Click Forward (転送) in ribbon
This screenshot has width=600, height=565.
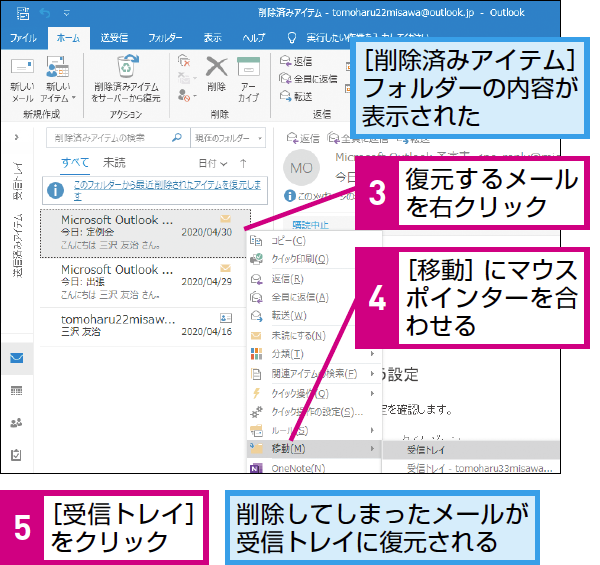[296, 96]
